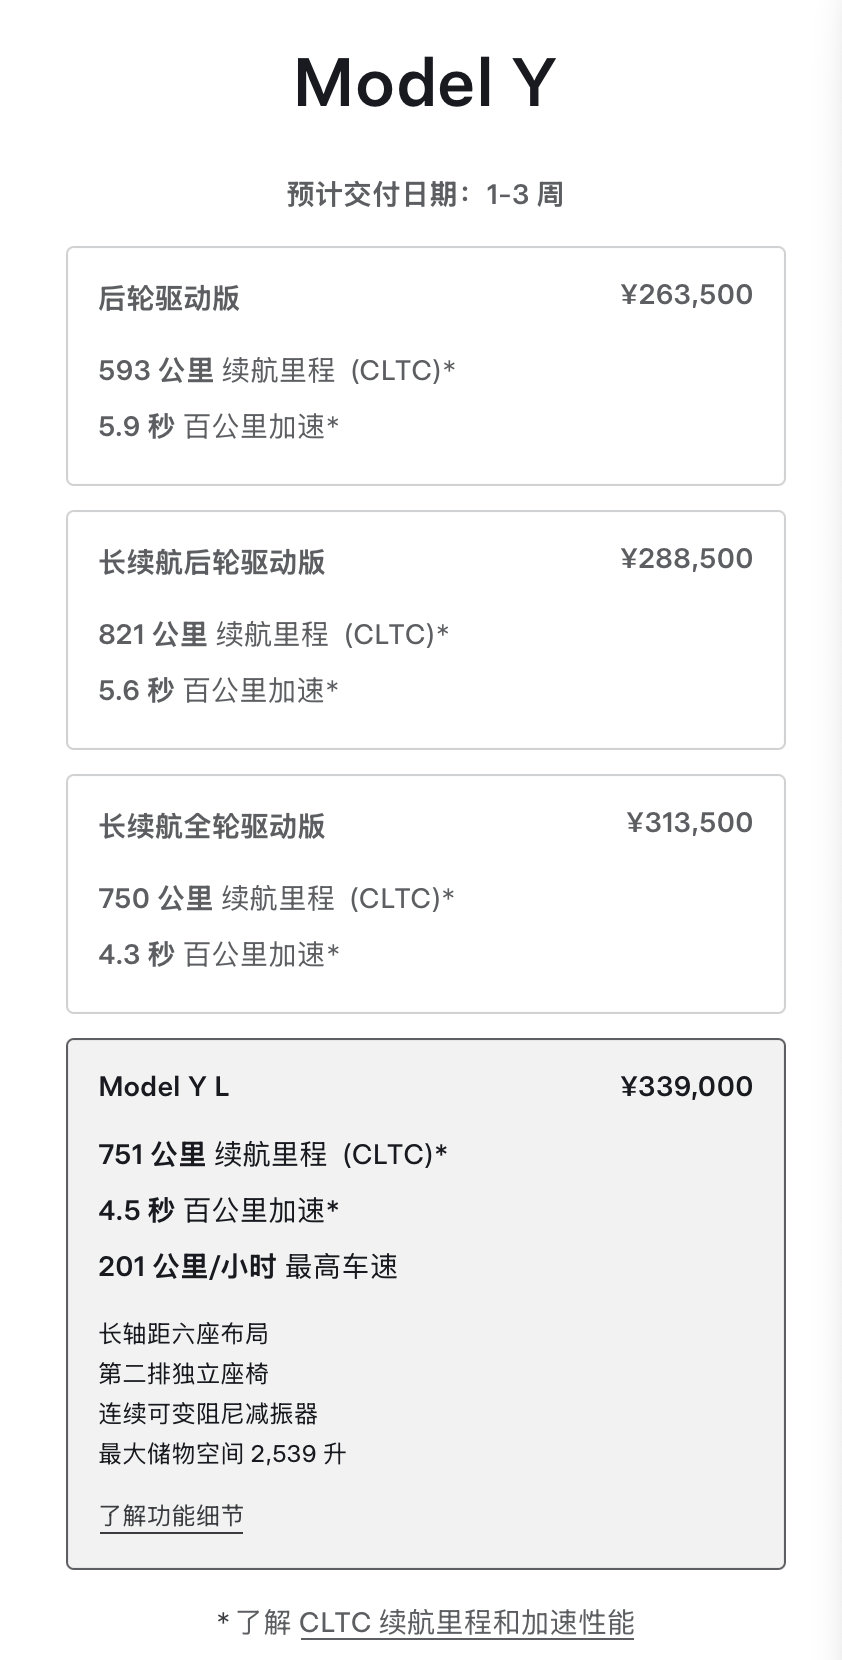Click the 593 公里 续航里程 spec line

[x=277, y=371]
